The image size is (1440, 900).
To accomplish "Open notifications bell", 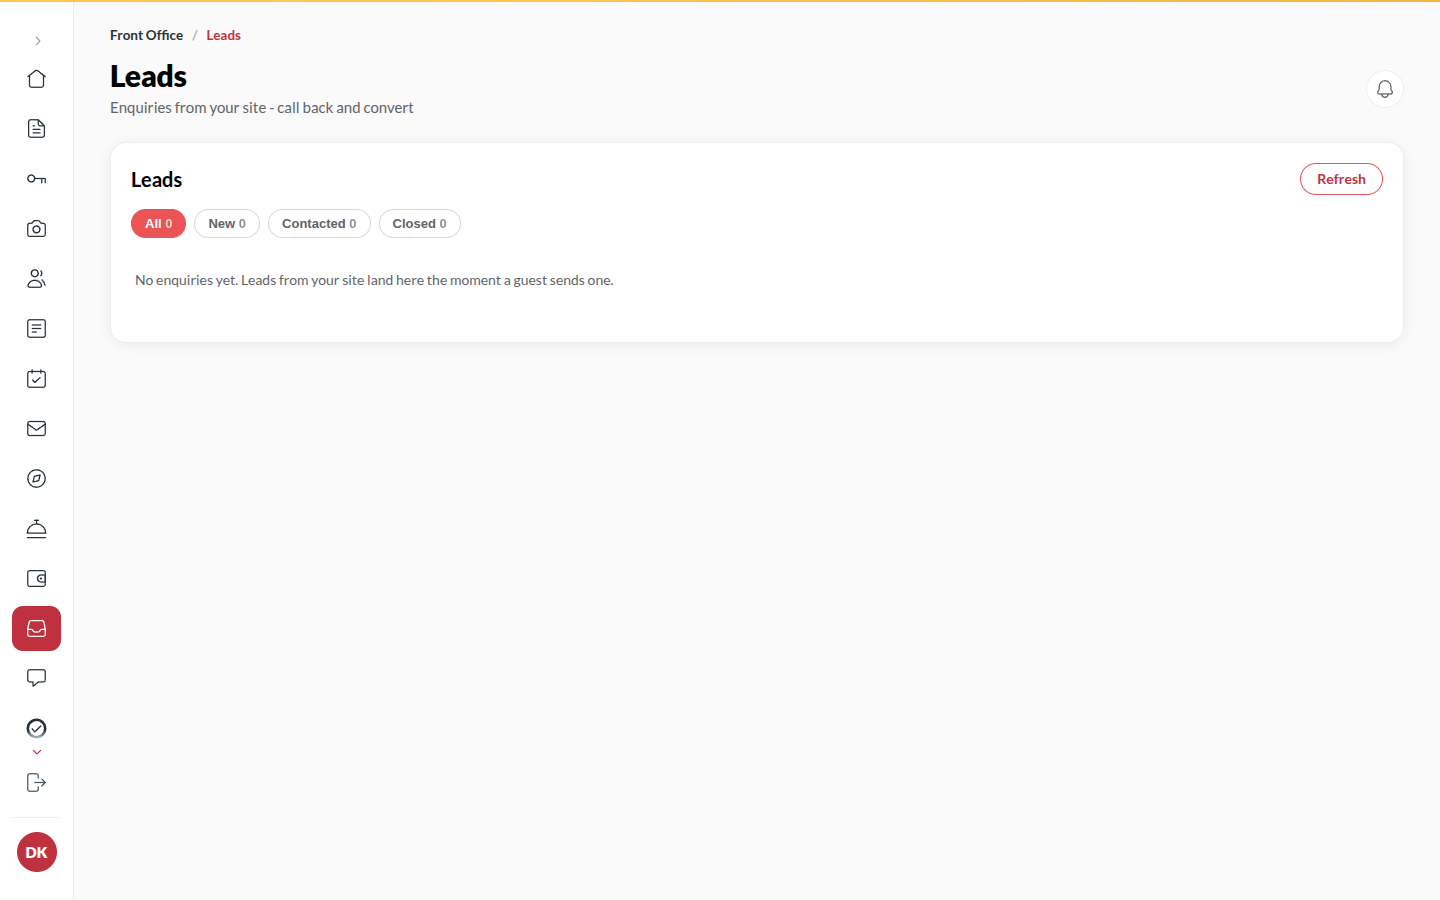I will pyautogui.click(x=1385, y=89).
